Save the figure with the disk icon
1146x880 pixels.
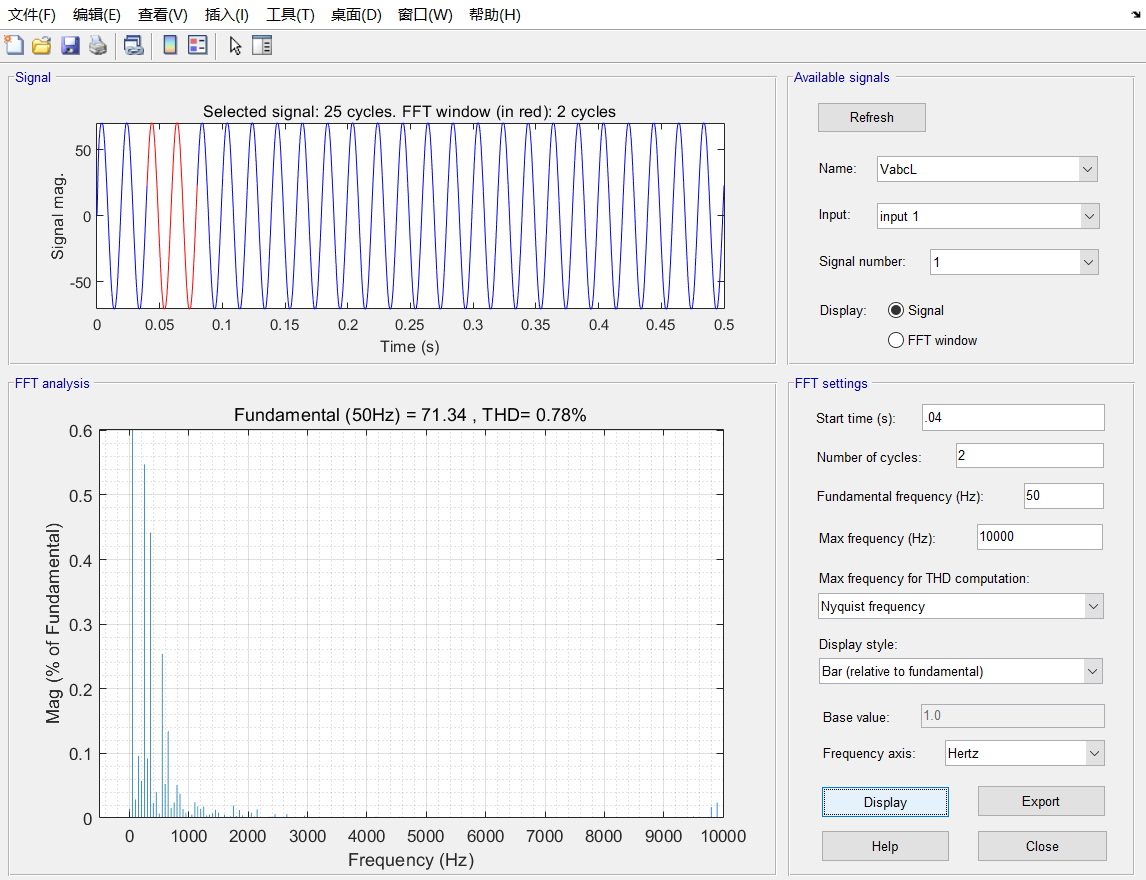69,45
